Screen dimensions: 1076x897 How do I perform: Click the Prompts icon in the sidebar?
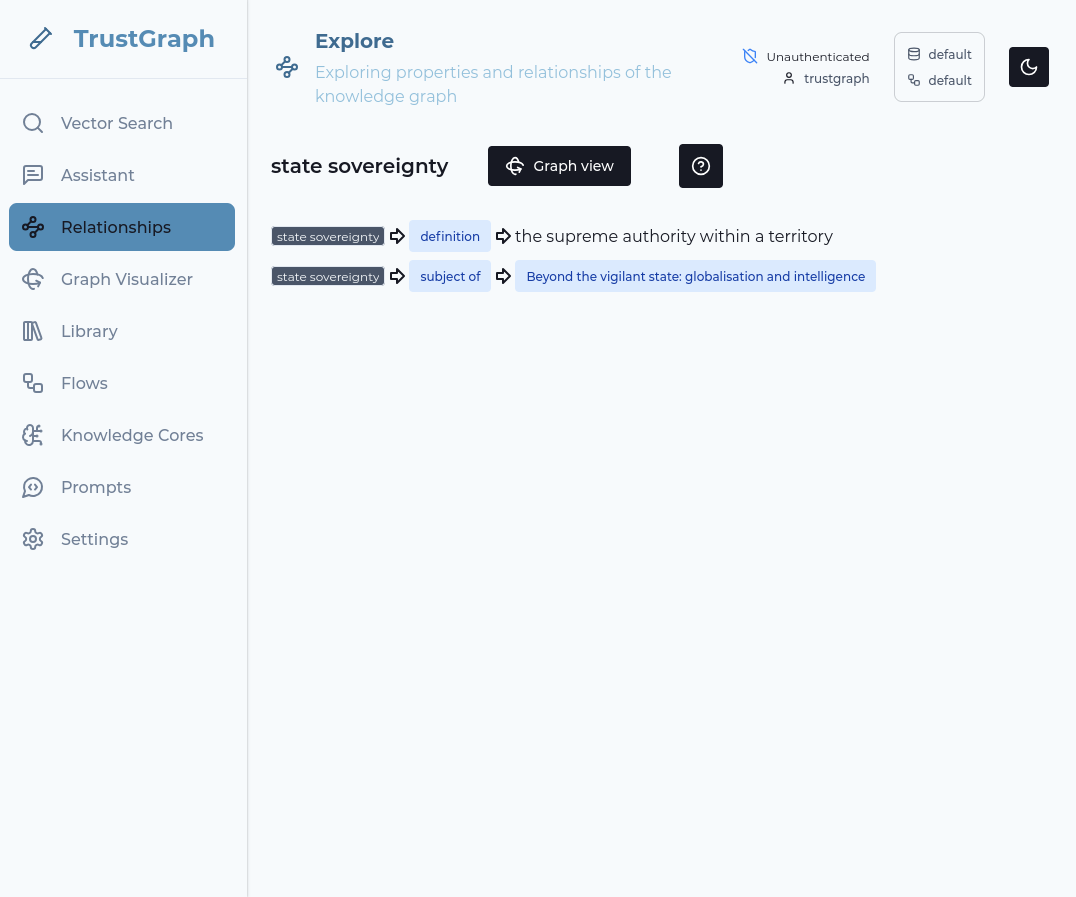point(33,487)
